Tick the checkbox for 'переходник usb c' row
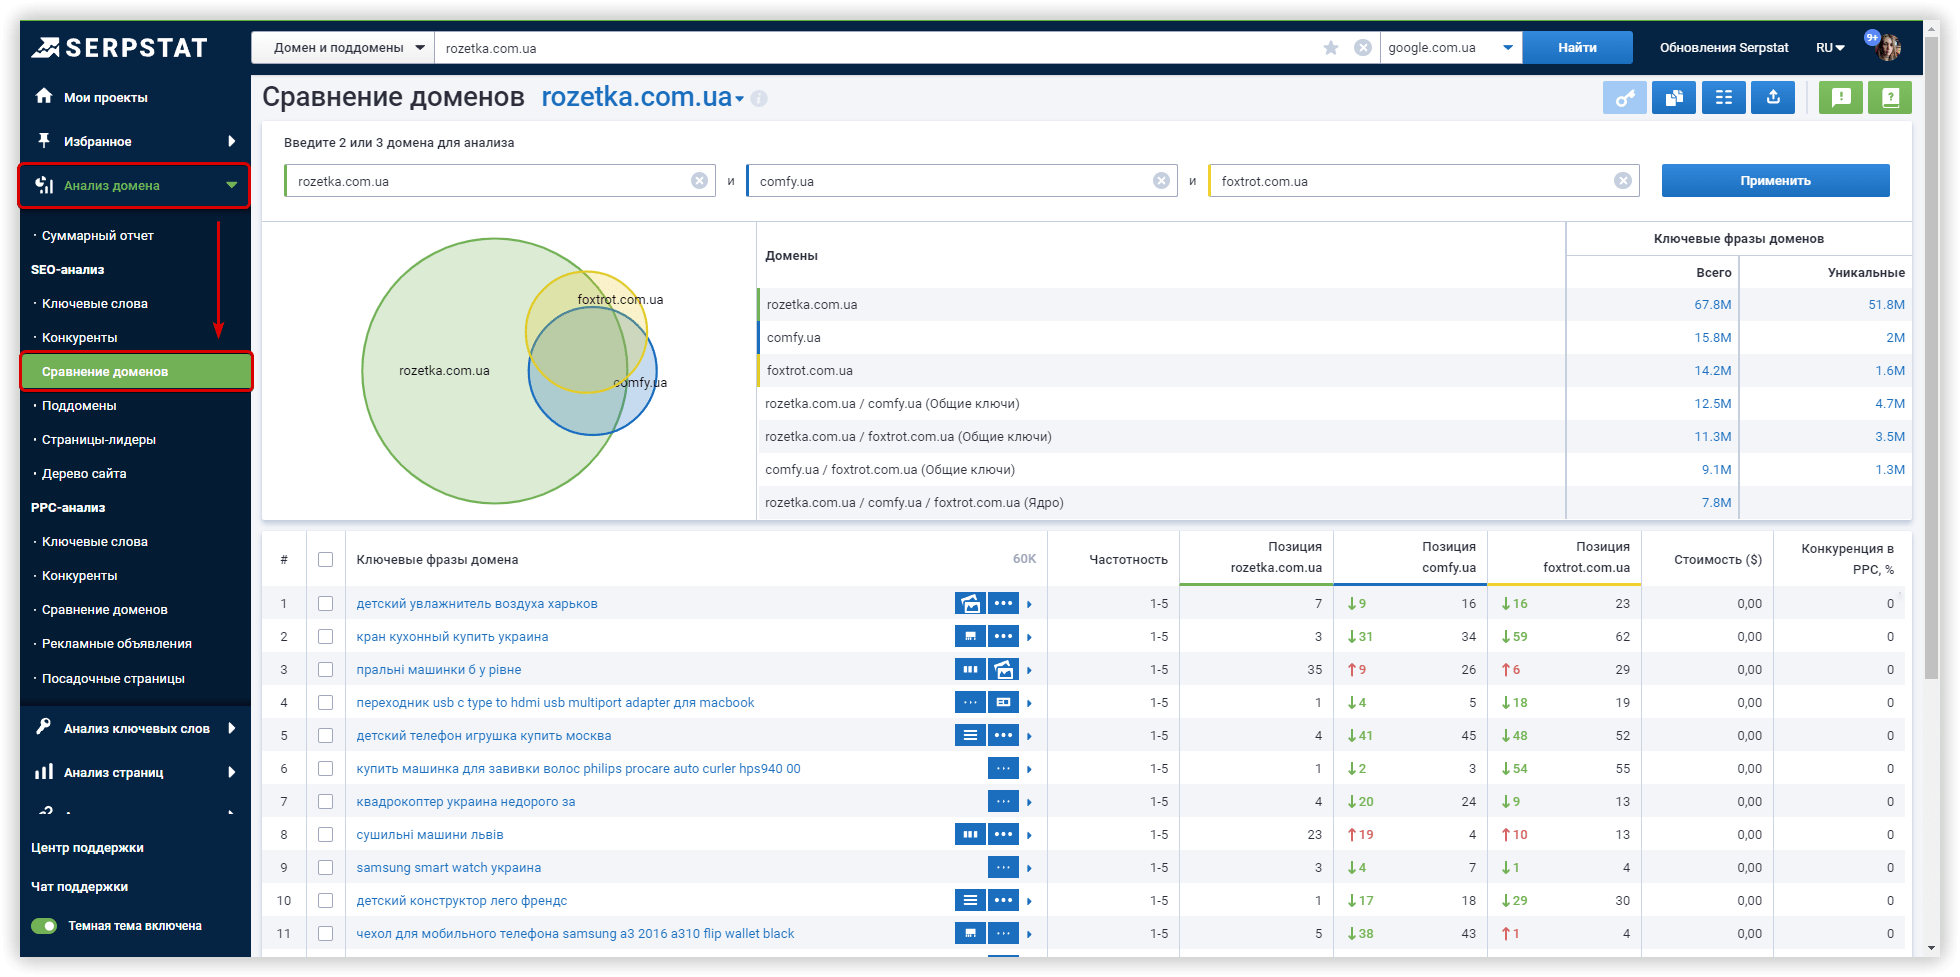This screenshot has width=1960, height=977. tap(325, 703)
